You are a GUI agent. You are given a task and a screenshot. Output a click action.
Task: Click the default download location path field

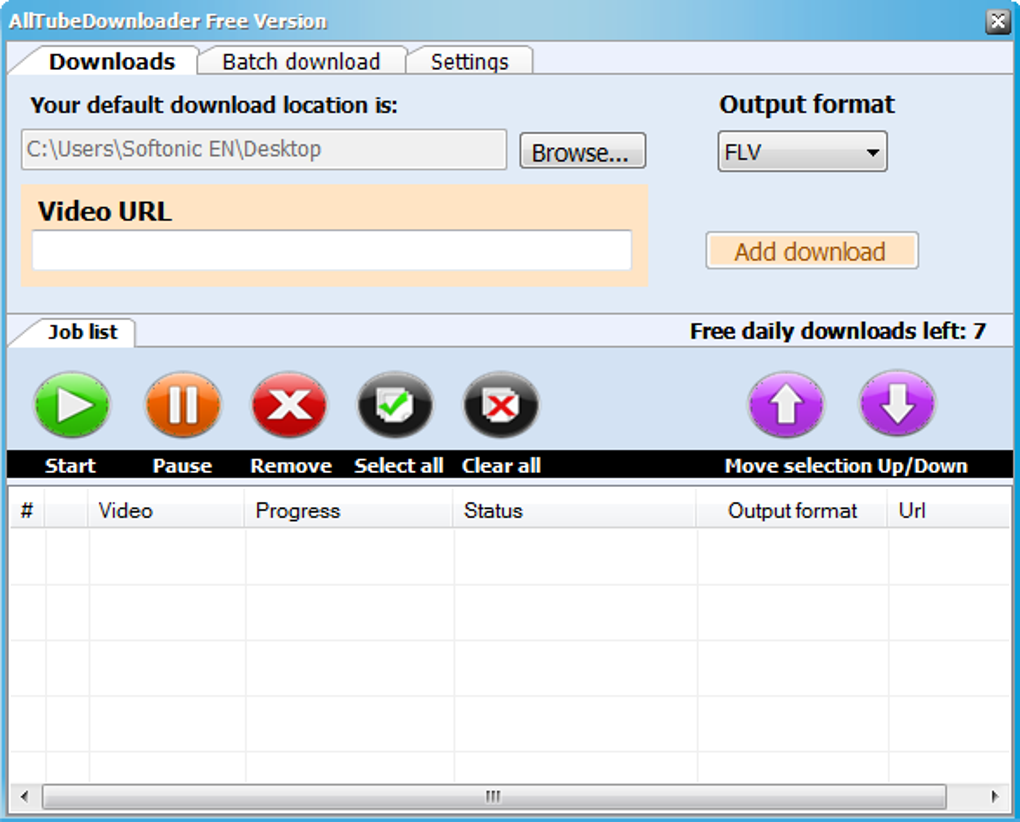pyautogui.click(x=263, y=150)
